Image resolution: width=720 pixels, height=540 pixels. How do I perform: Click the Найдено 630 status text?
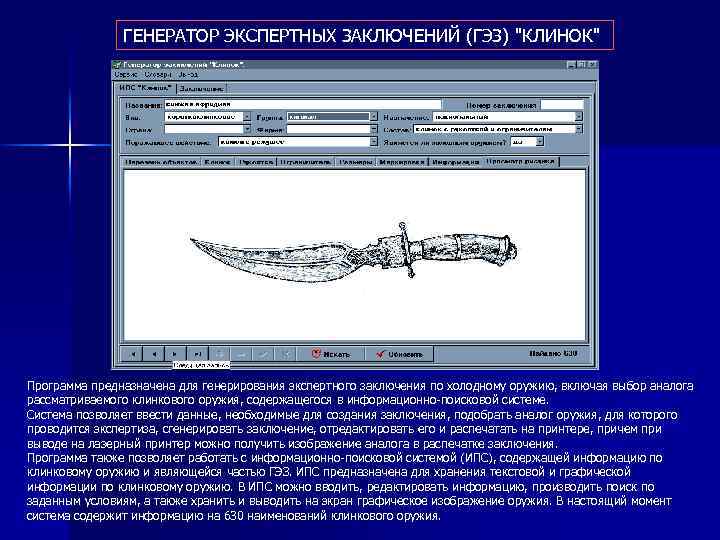click(x=553, y=354)
